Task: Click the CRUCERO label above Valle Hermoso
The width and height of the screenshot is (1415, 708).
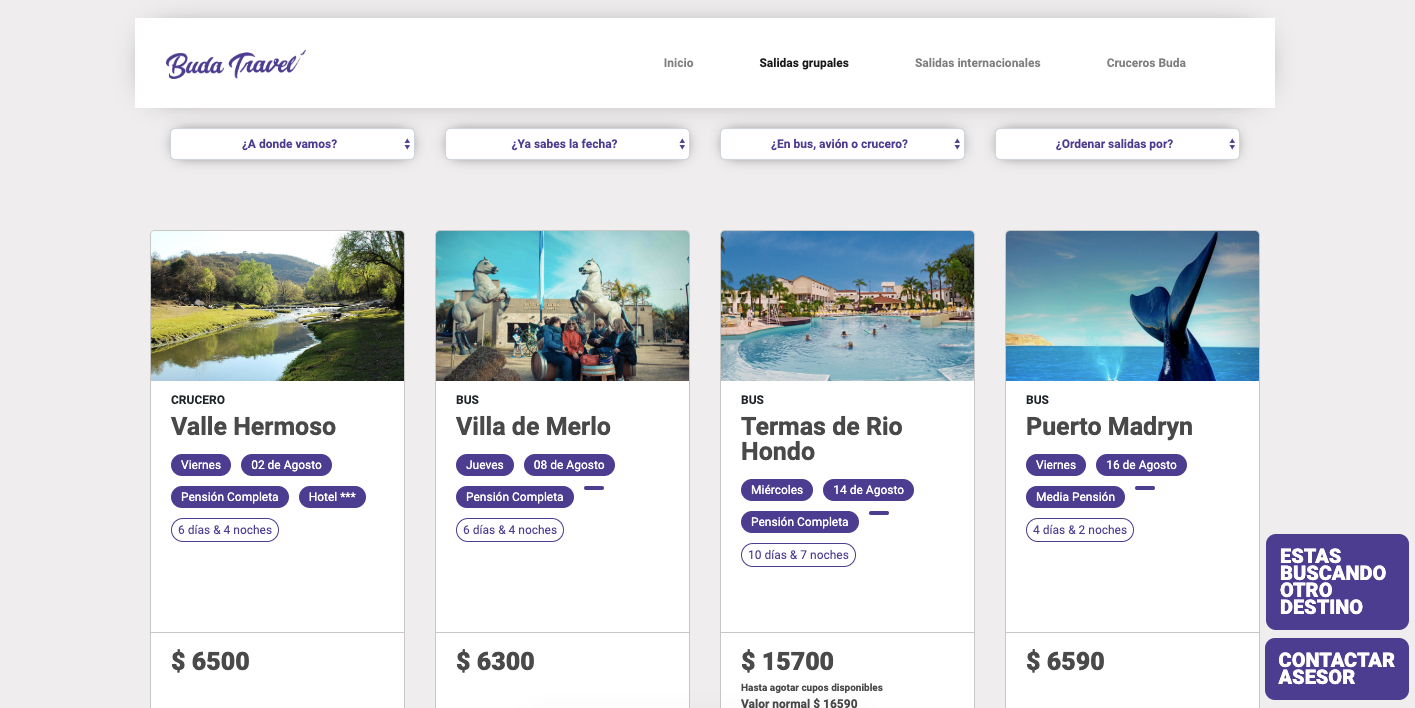Action: [198, 400]
